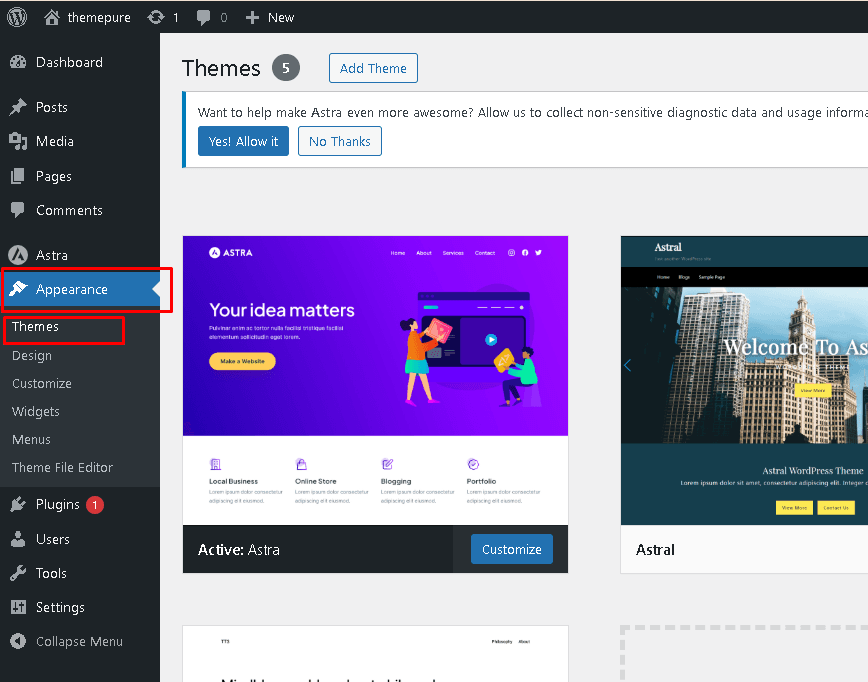Open the comments bubble icon in admin bar
Viewport: 868px width, 682px height.
tap(204, 17)
